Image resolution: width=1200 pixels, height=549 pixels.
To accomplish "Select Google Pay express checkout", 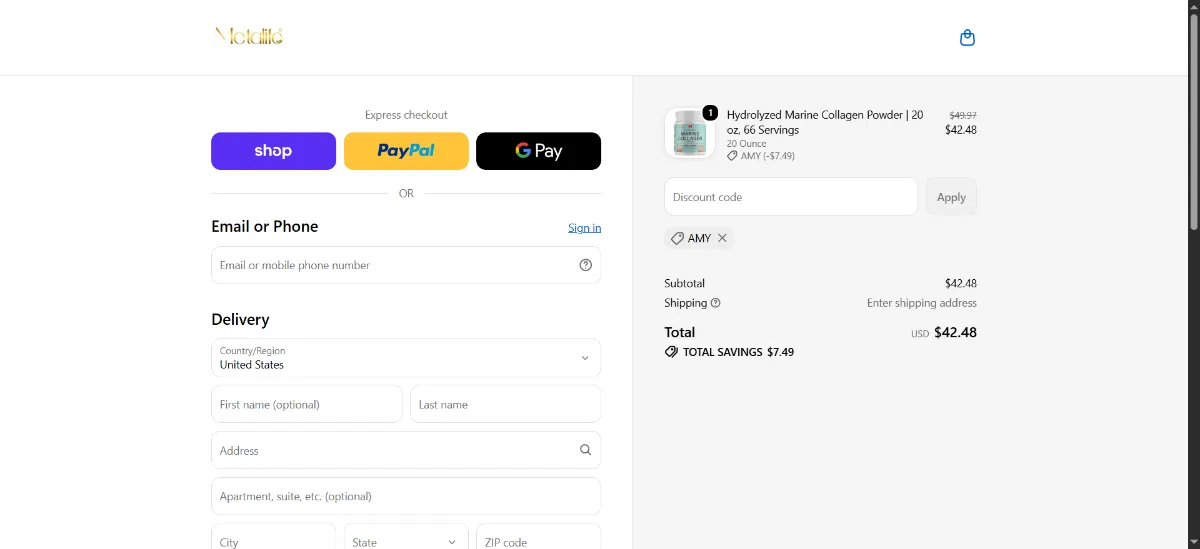I will click(x=538, y=151).
